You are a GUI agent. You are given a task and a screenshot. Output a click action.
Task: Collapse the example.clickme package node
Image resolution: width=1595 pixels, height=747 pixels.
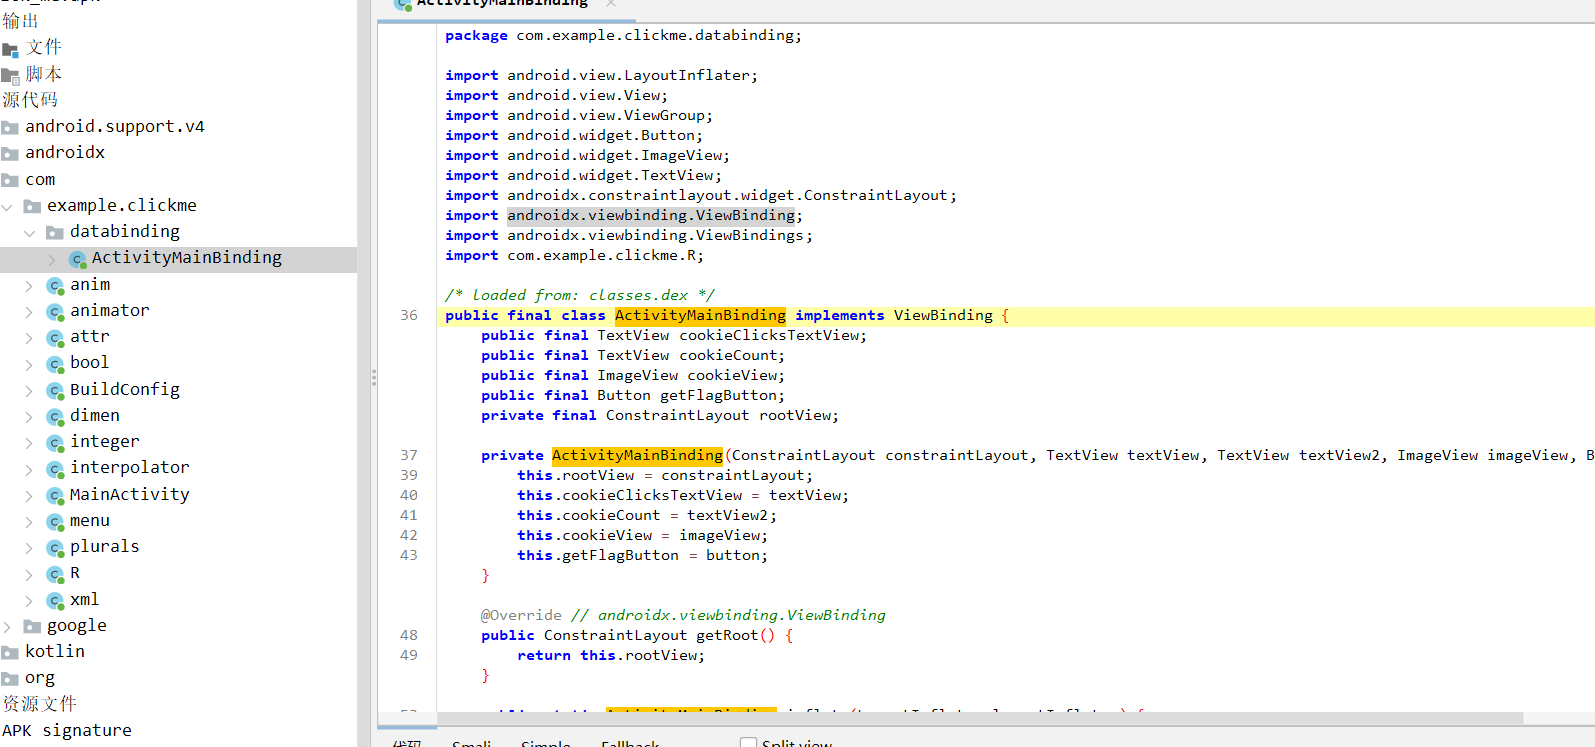coord(7,207)
